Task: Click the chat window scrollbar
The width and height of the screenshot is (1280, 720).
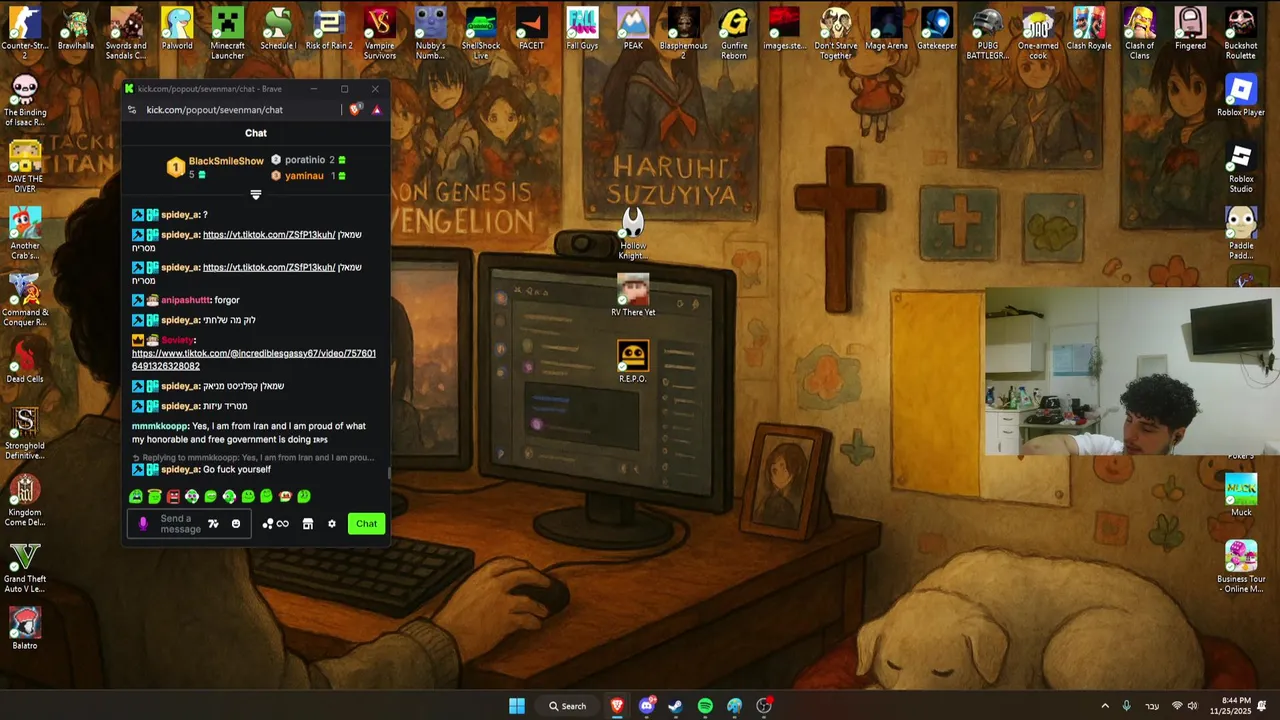Action: pyautogui.click(x=389, y=472)
